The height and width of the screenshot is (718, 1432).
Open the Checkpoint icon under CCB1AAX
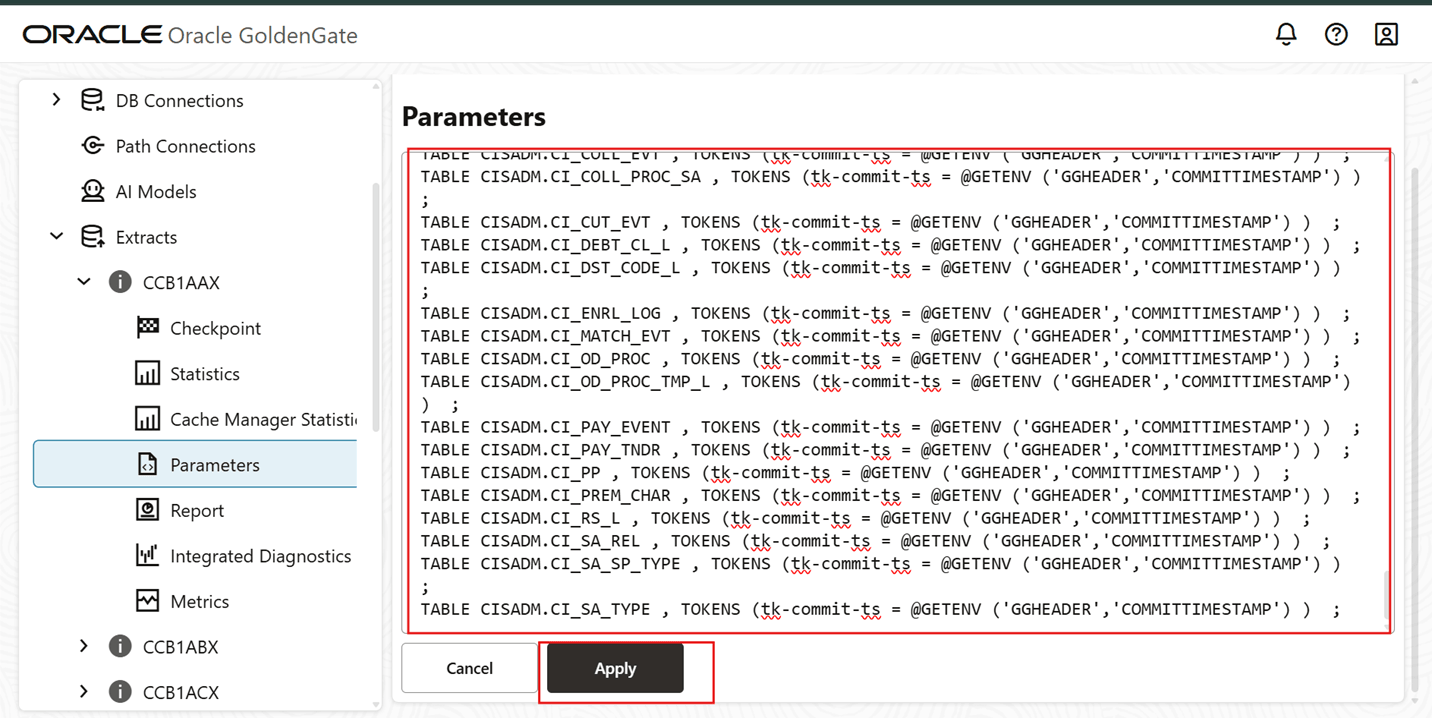point(148,327)
